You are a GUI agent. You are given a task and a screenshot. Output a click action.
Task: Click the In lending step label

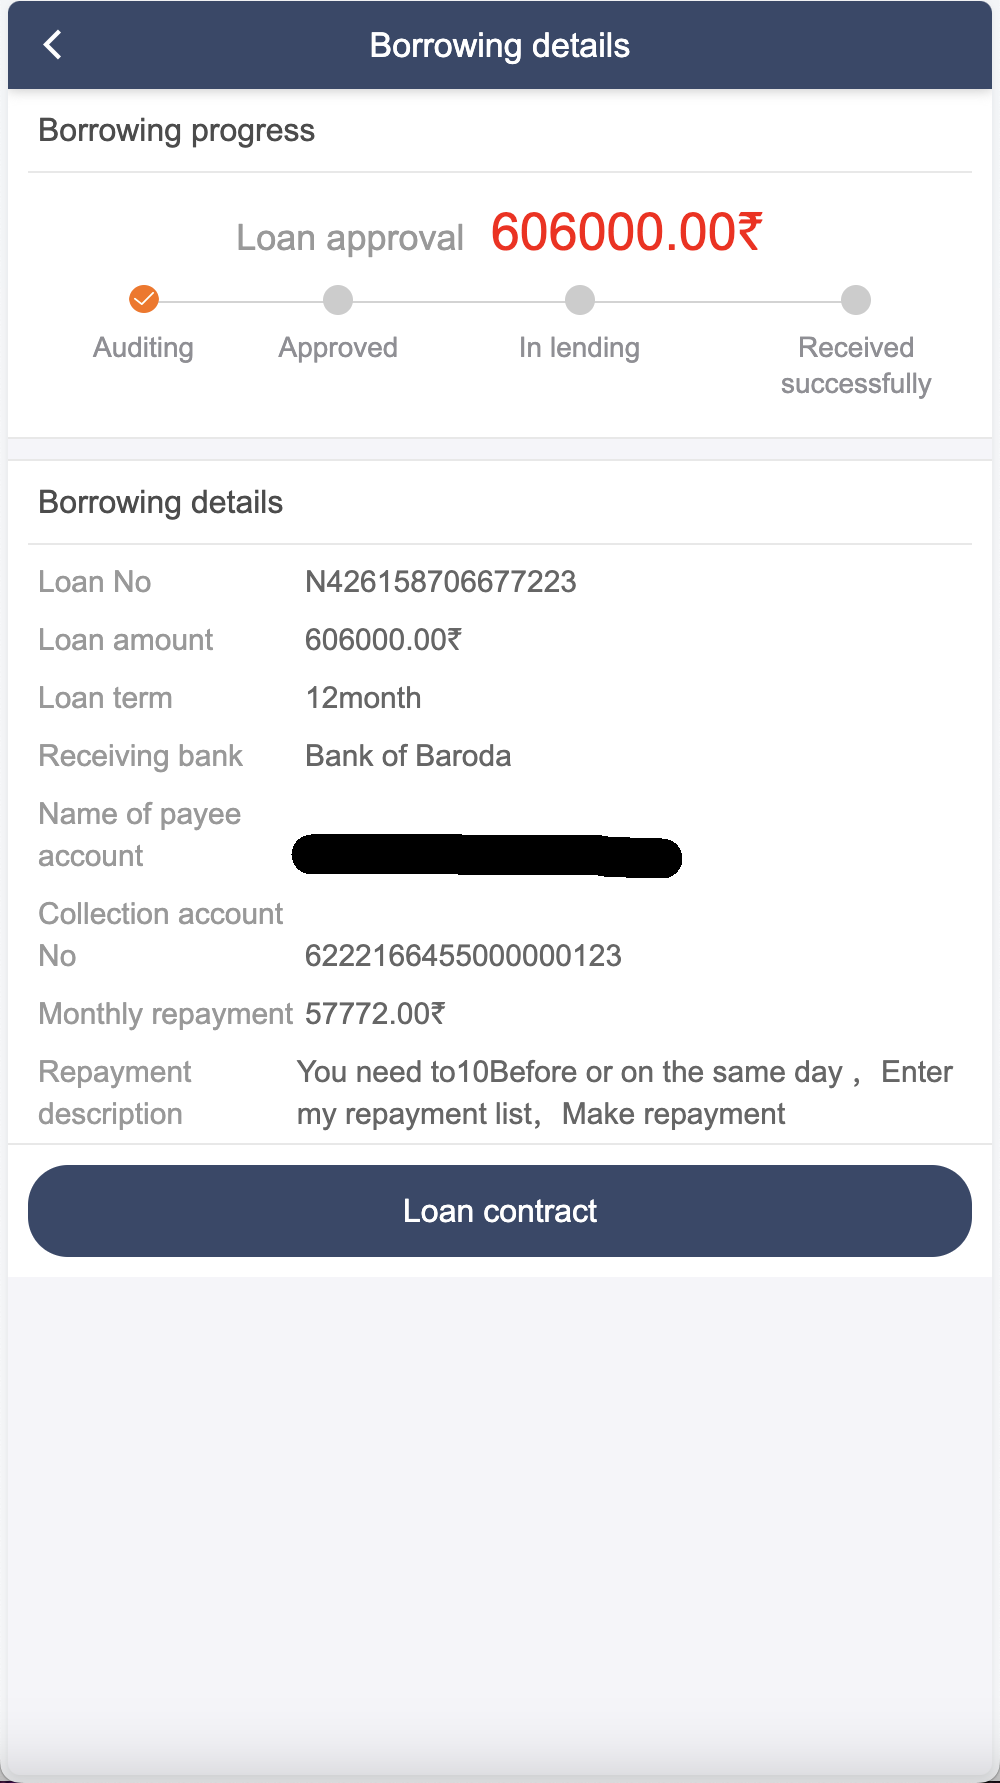[579, 348]
